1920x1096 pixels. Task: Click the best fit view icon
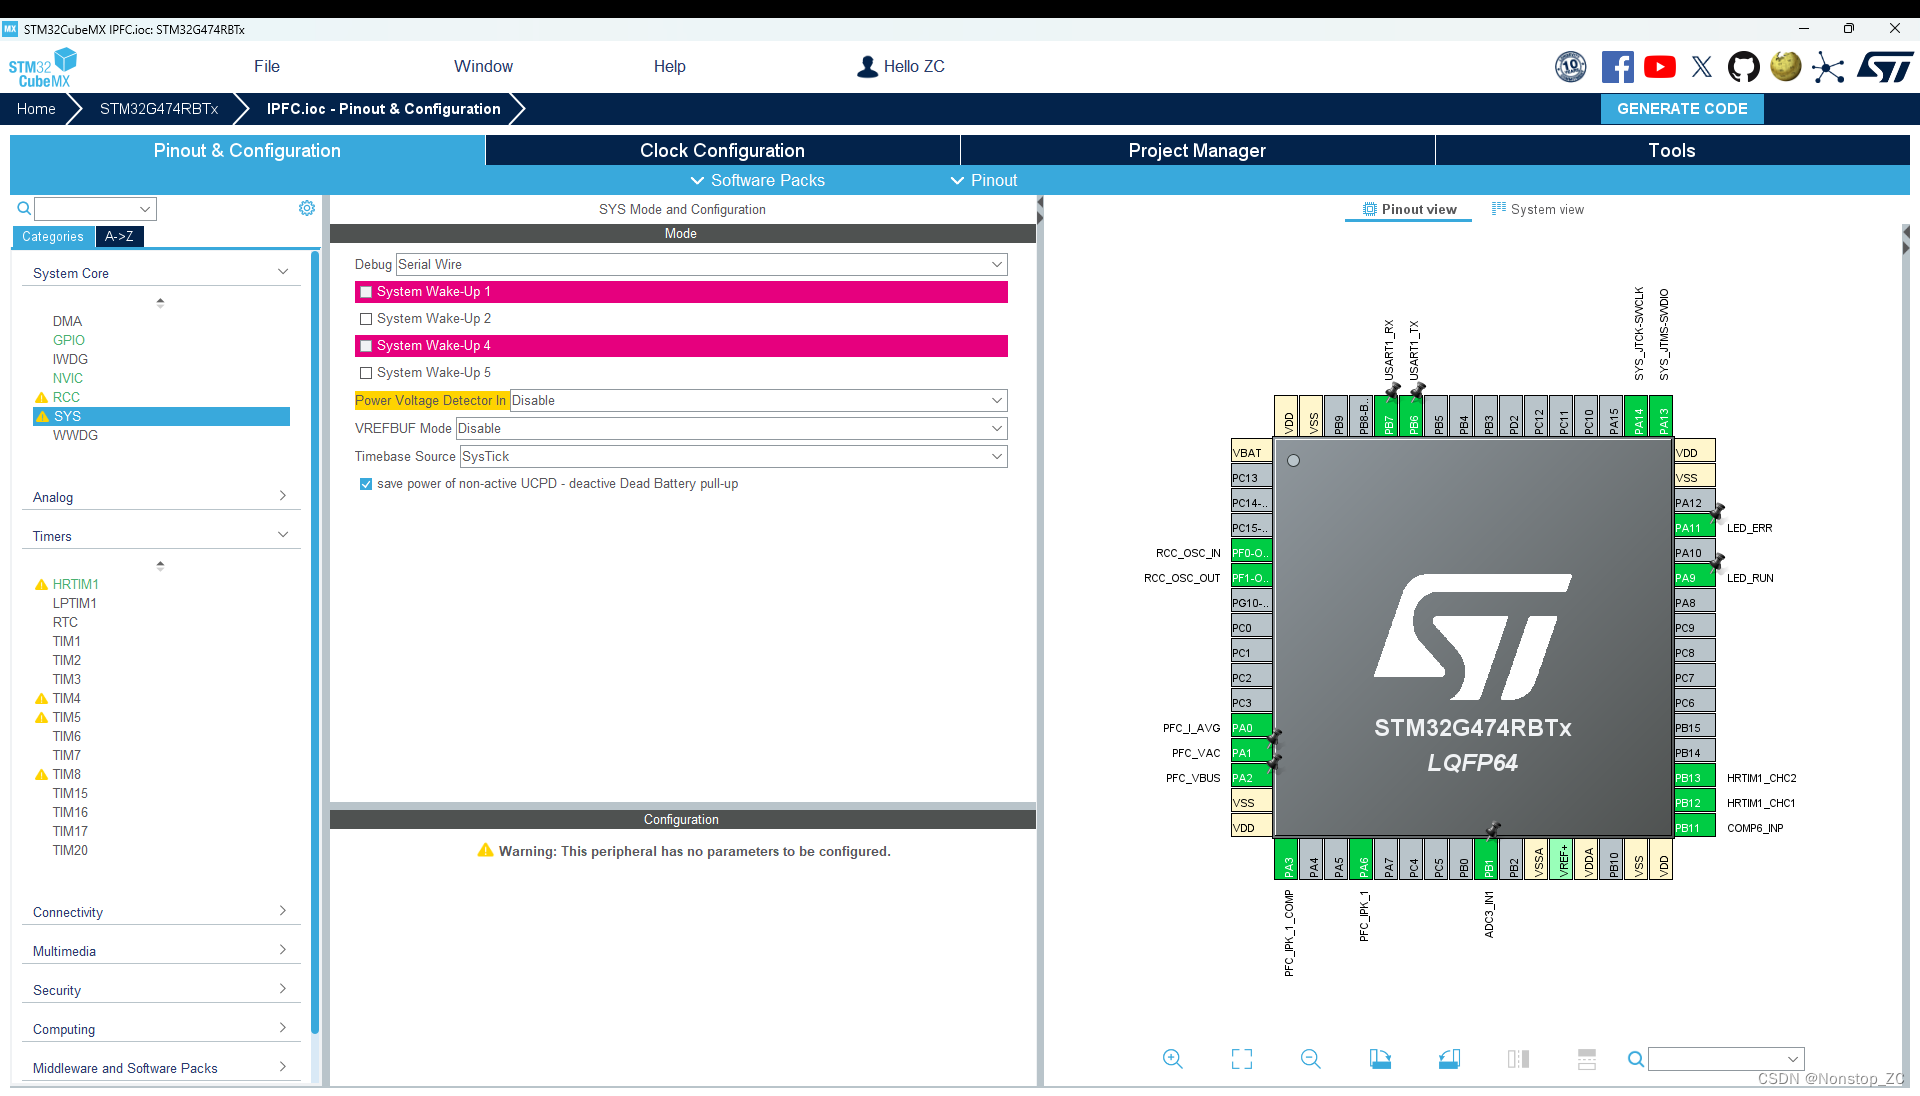coord(1241,1059)
